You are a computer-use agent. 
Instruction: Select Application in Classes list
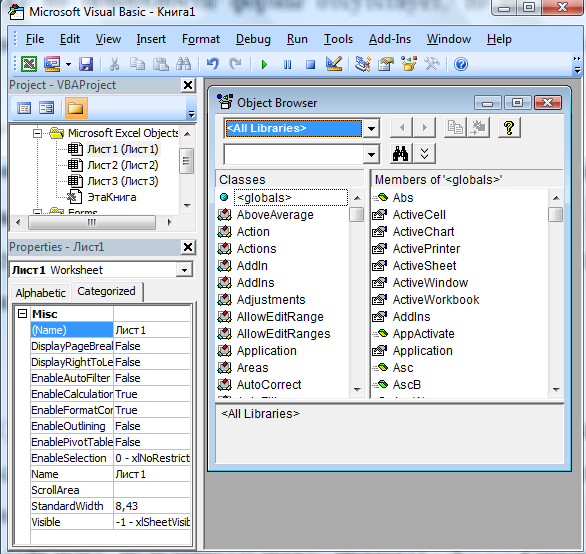tap(266, 351)
